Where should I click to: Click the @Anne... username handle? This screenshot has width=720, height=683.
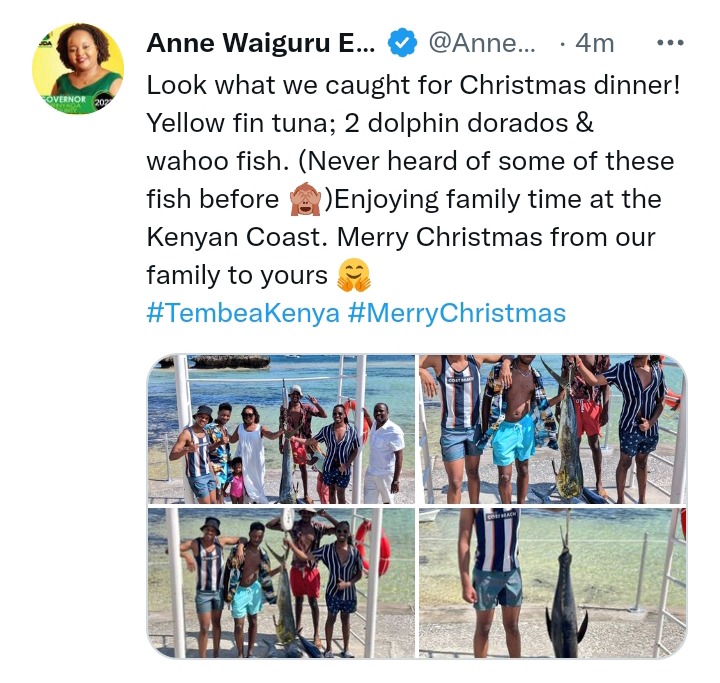[x=482, y=44]
